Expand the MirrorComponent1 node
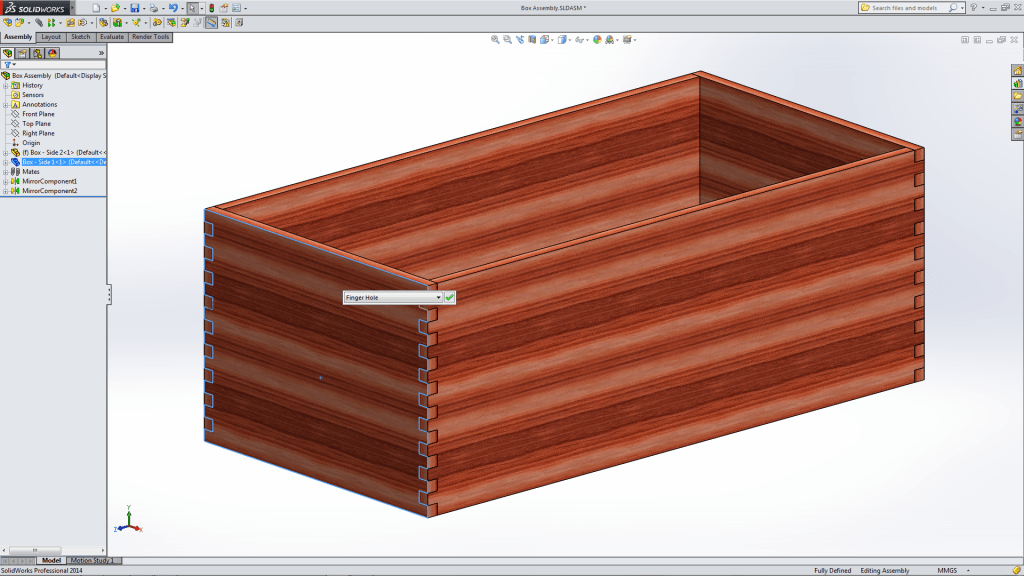 (x=5, y=182)
